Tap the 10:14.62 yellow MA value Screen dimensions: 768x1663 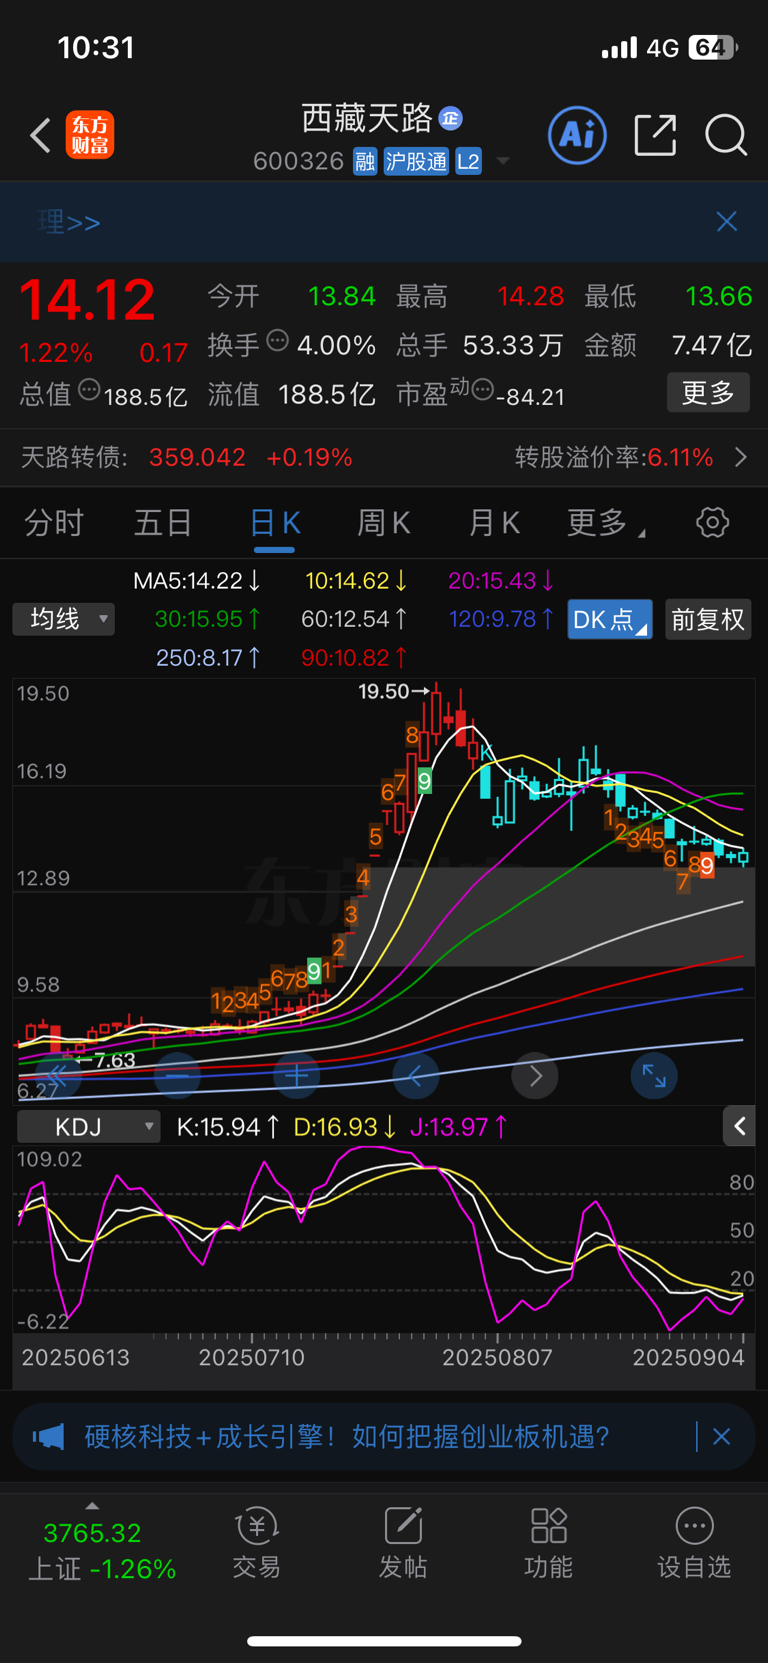tap(356, 581)
